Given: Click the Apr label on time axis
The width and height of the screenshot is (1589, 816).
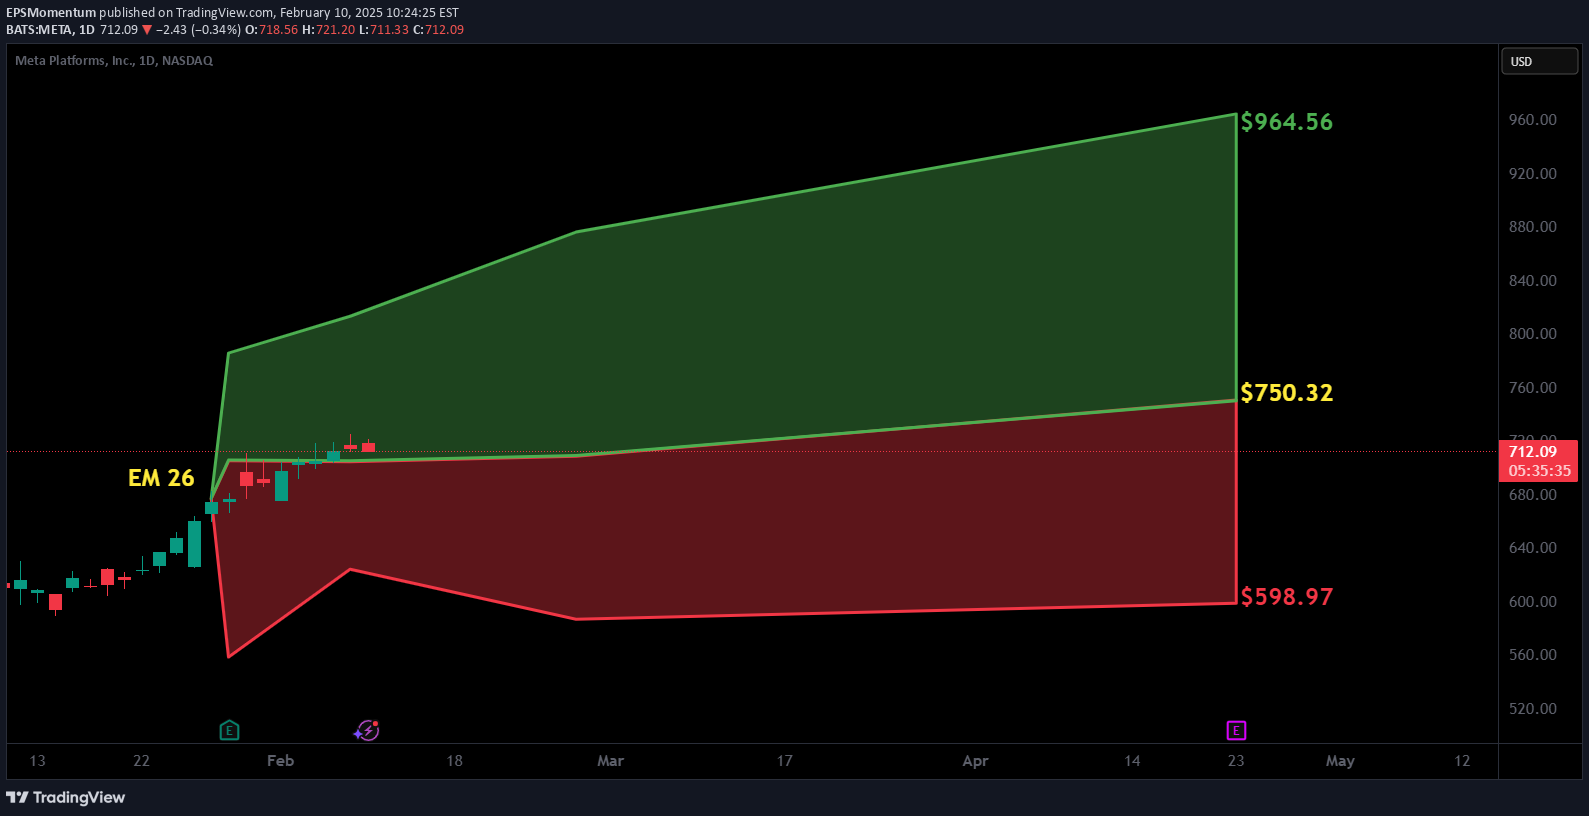Looking at the screenshot, I should pos(975,761).
